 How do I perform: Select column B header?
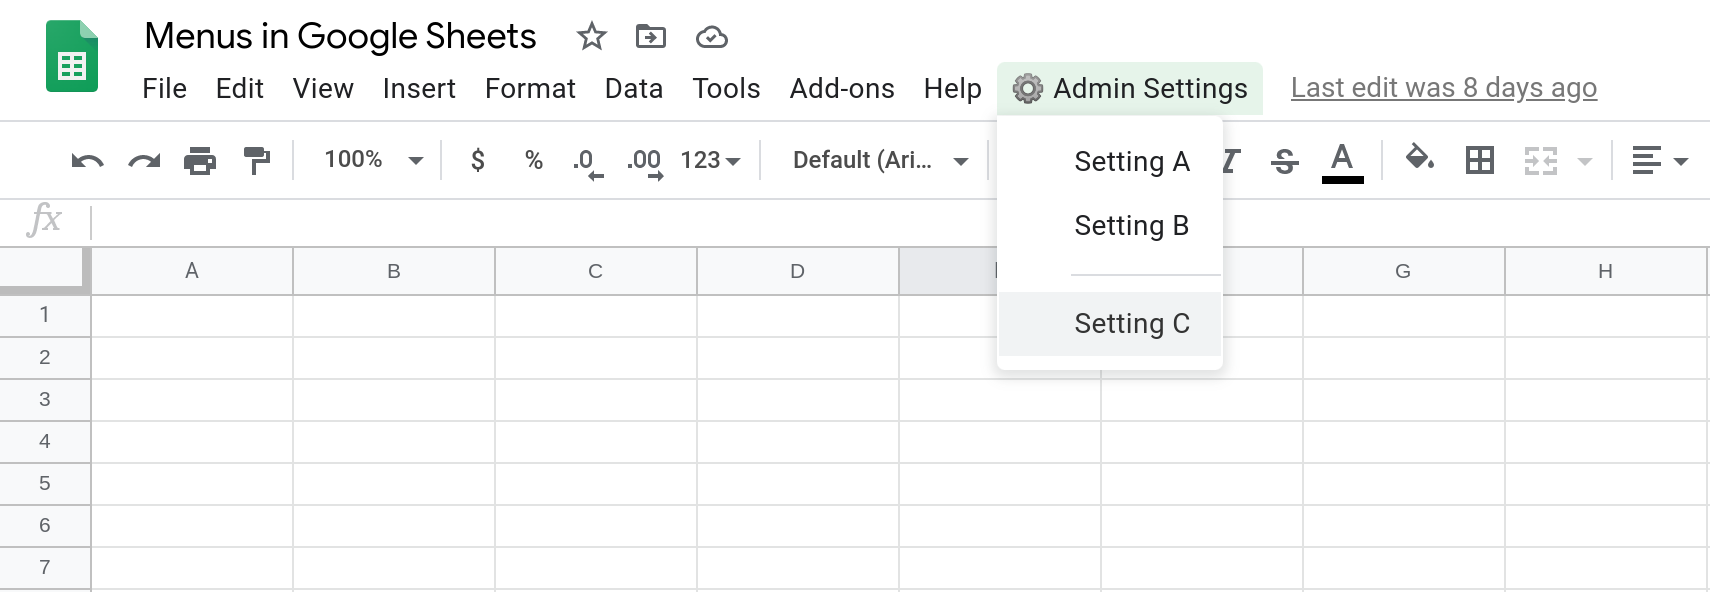[394, 271]
